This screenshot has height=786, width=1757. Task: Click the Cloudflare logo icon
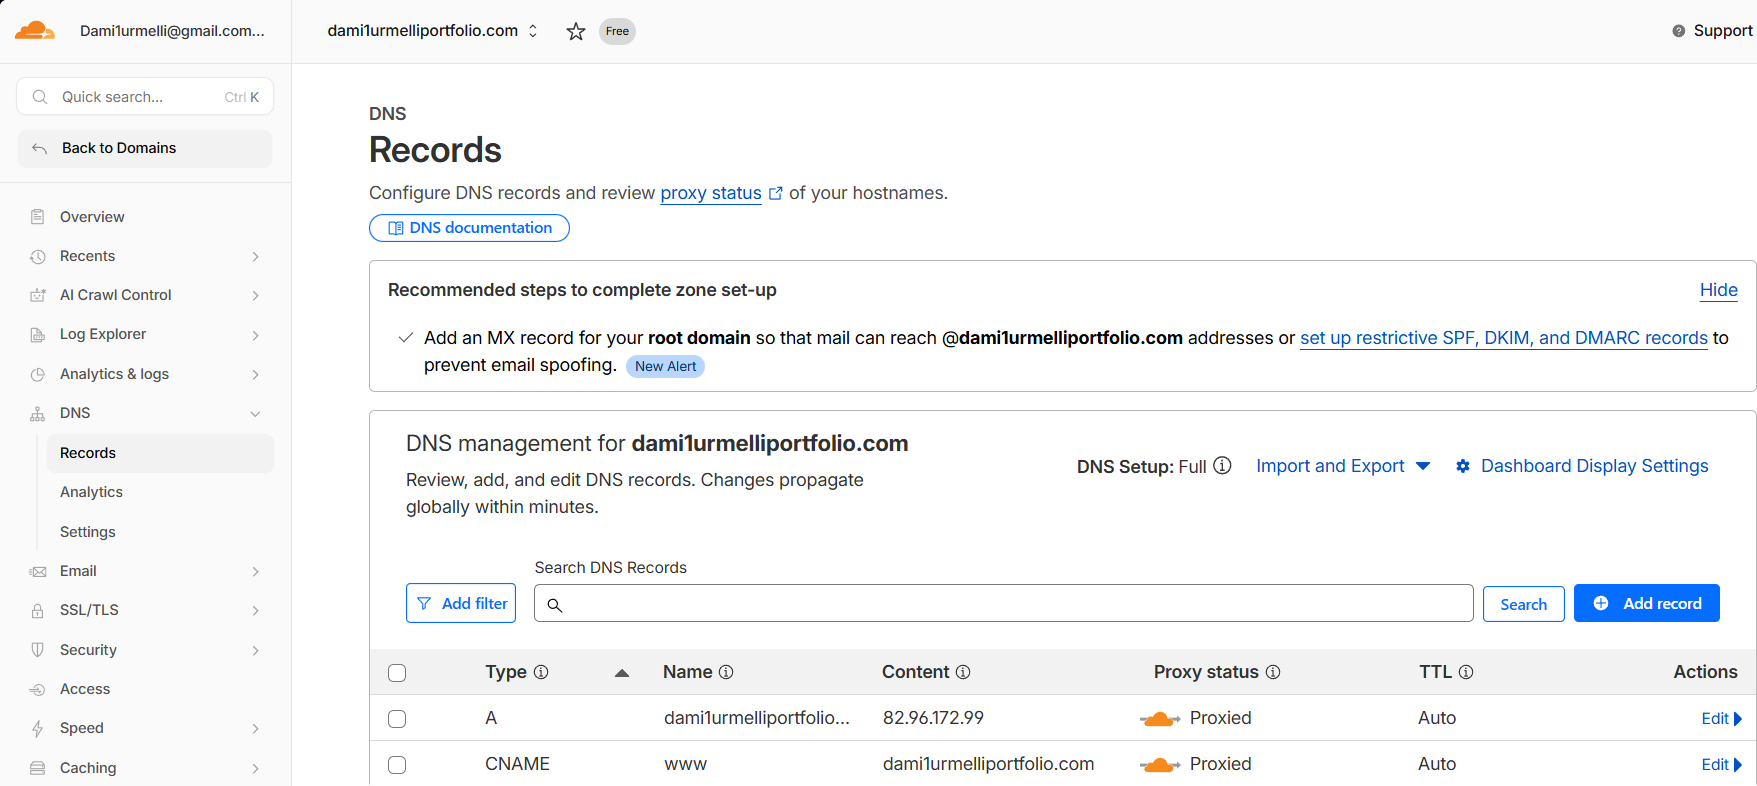tap(35, 30)
